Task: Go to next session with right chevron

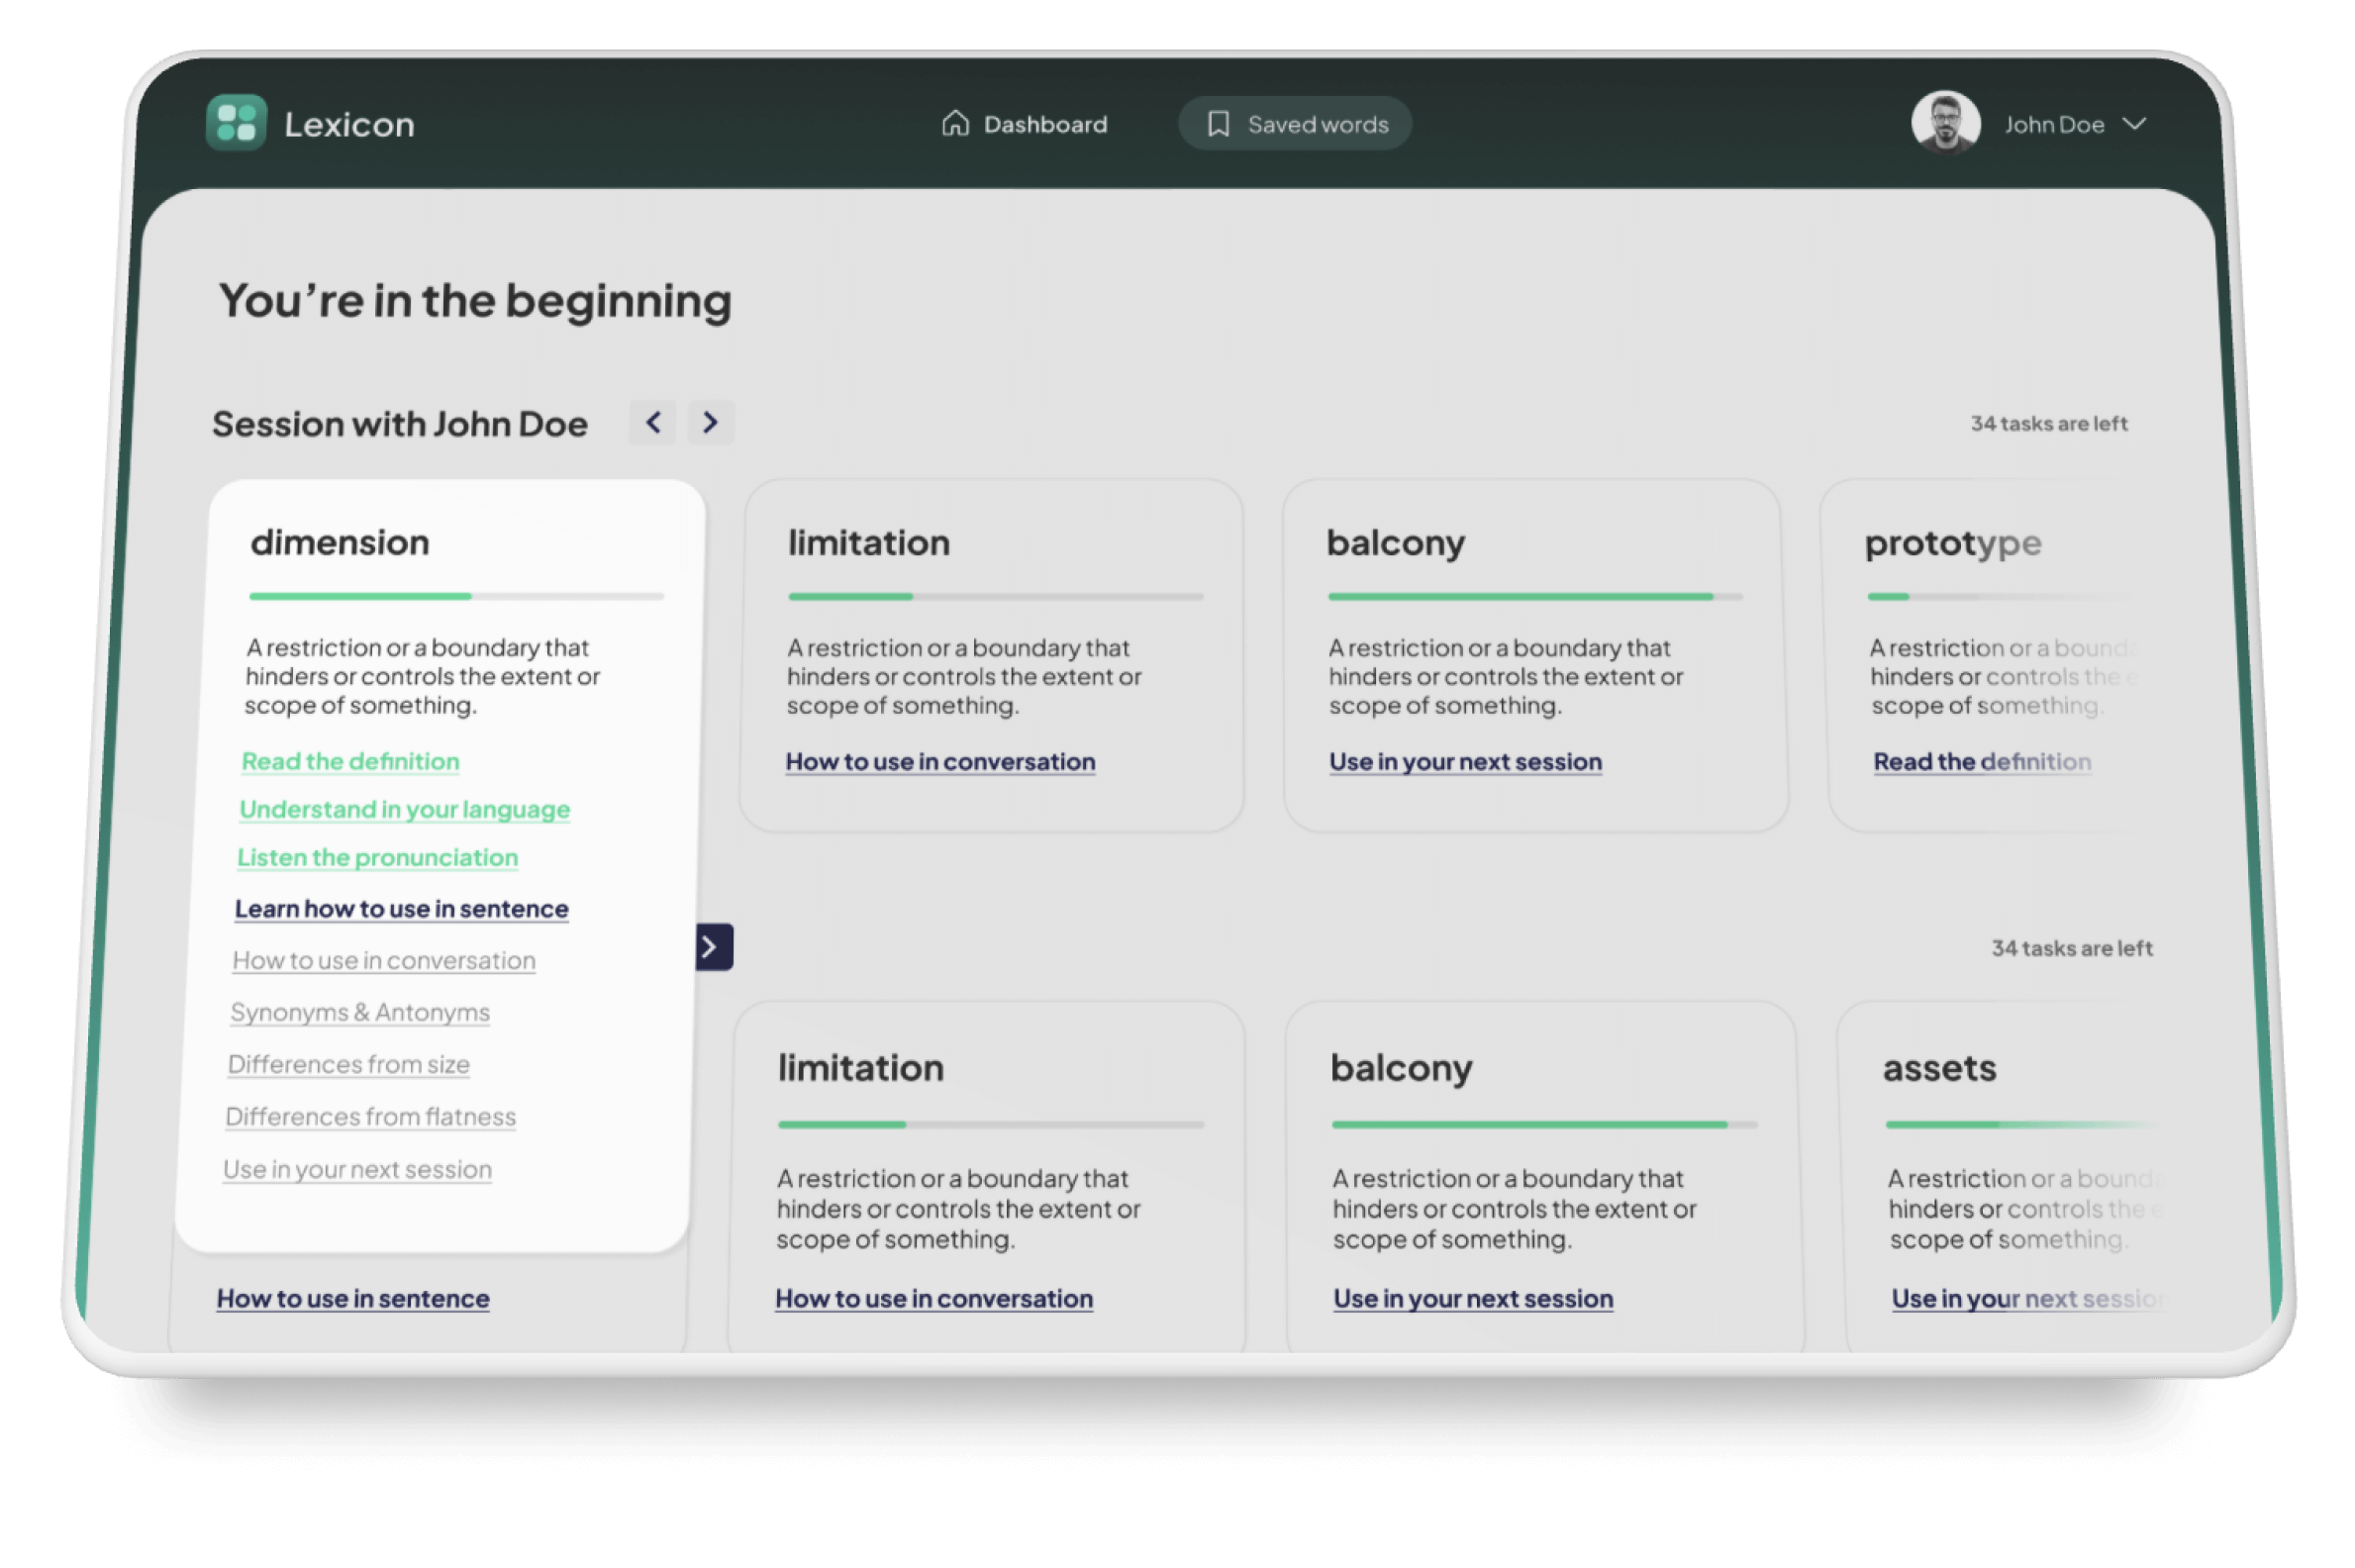Action: (x=710, y=423)
